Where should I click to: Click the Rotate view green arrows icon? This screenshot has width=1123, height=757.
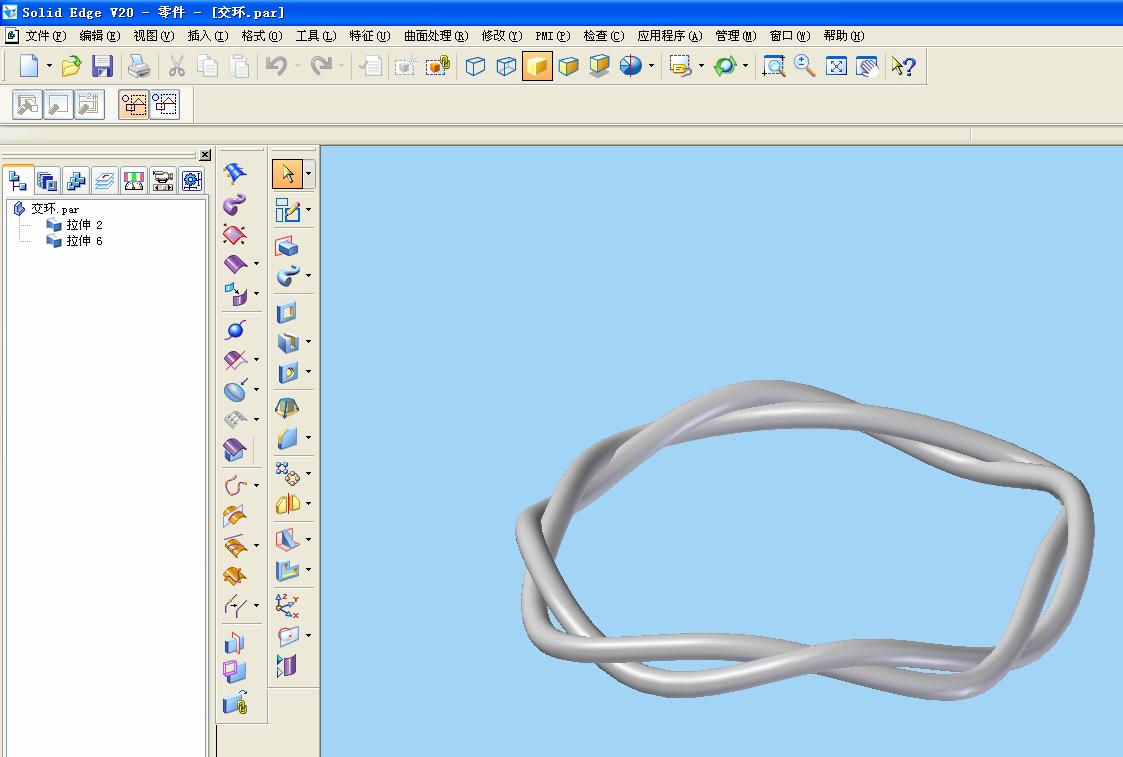click(x=725, y=66)
